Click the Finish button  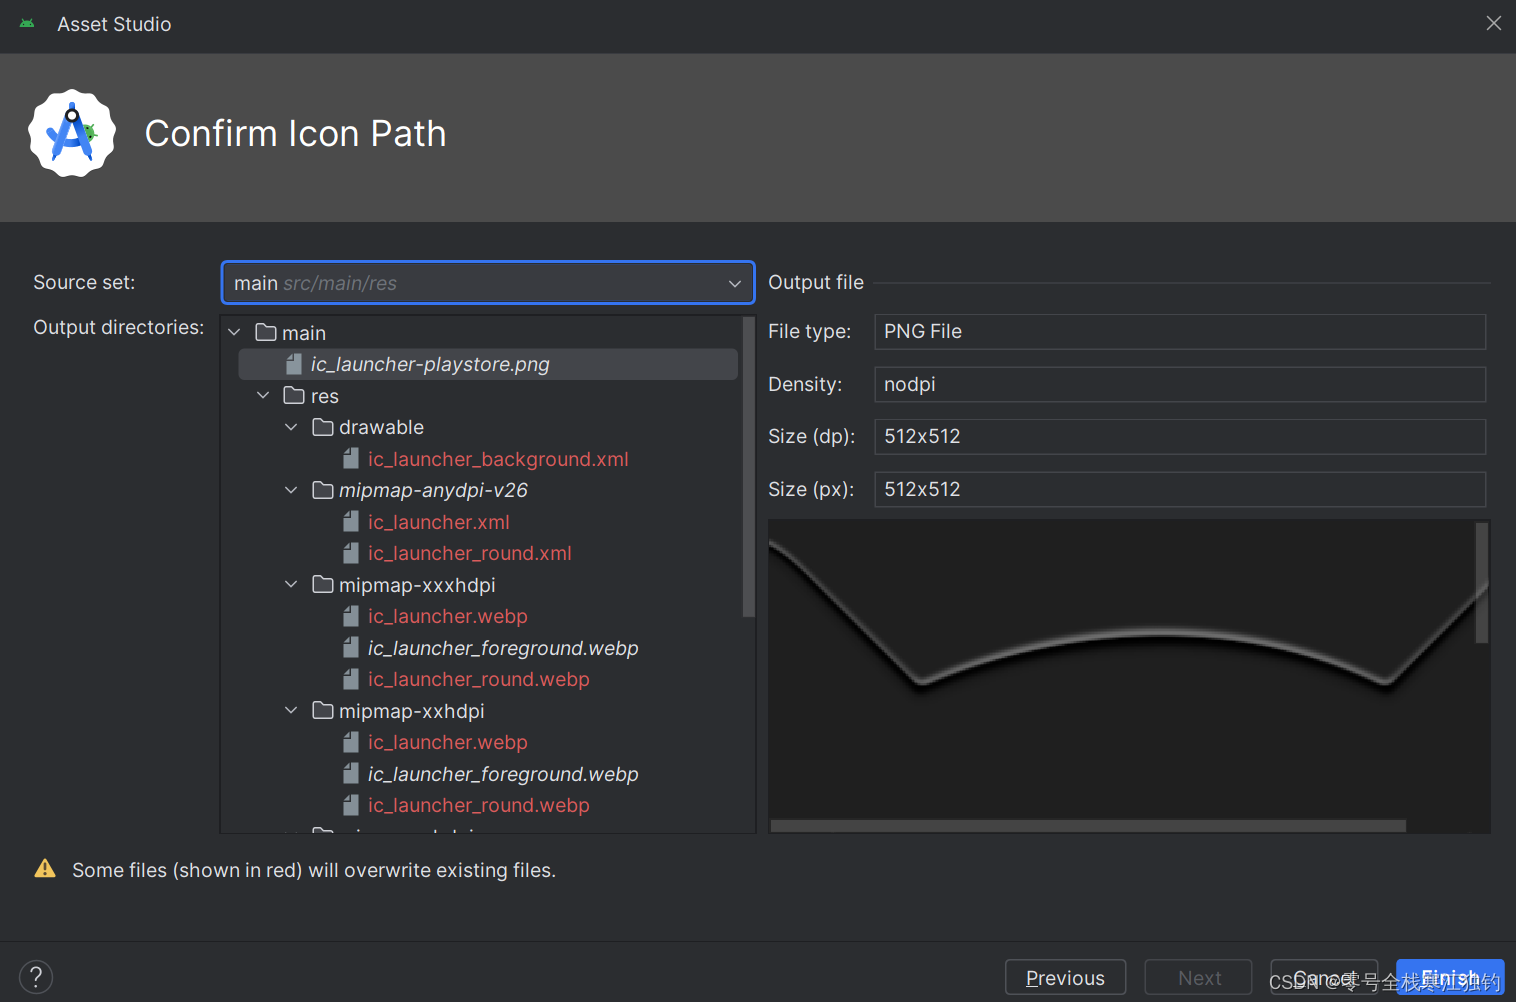pos(1450,977)
